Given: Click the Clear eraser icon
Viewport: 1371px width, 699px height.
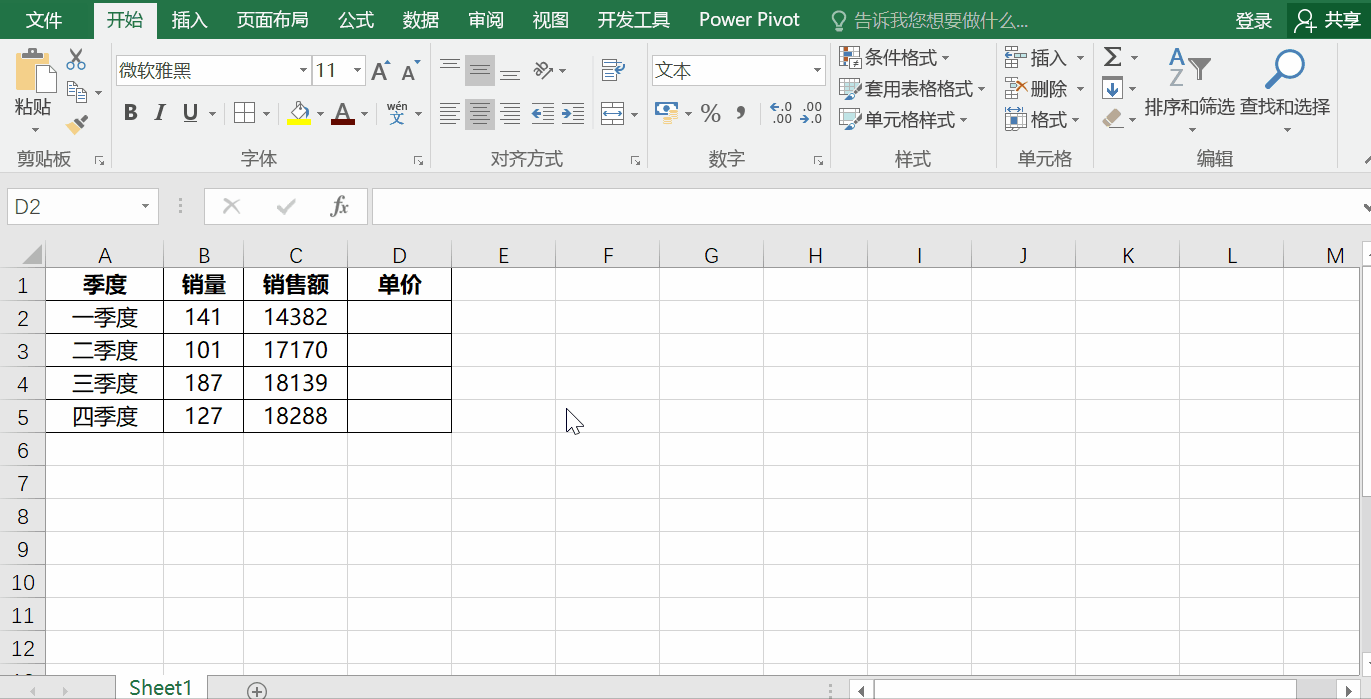Looking at the screenshot, I should point(1113,119).
